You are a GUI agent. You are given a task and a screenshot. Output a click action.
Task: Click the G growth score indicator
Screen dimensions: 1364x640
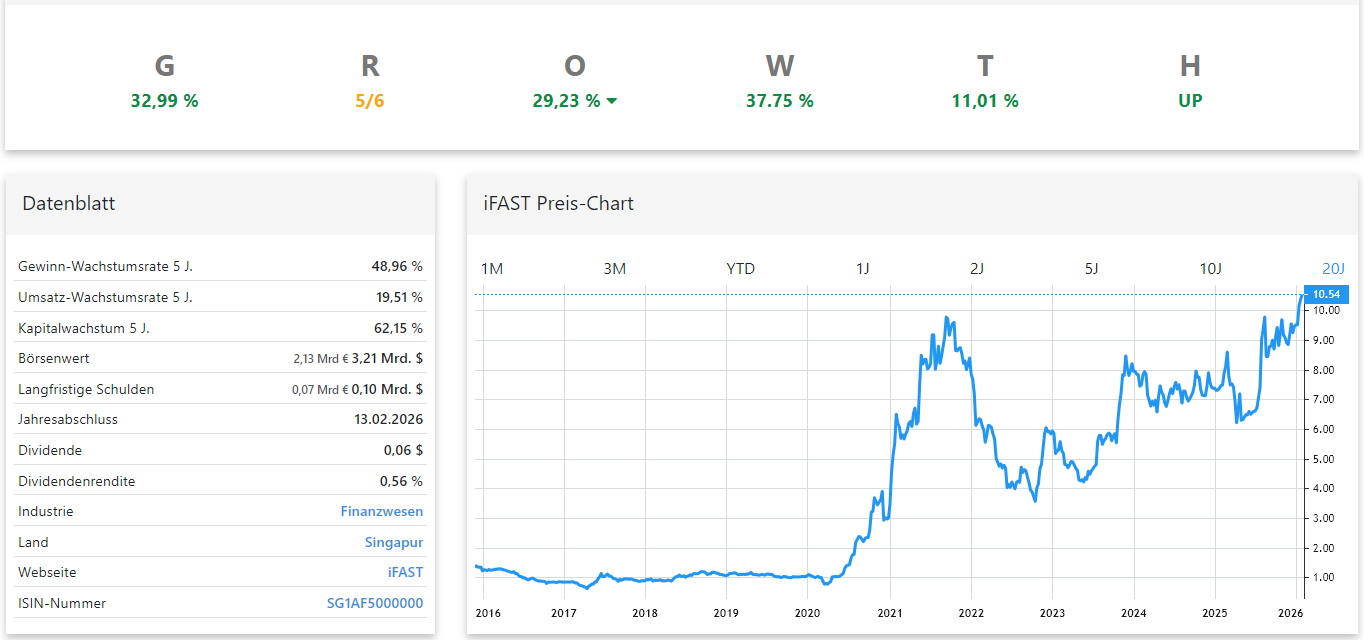click(x=164, y=65)
